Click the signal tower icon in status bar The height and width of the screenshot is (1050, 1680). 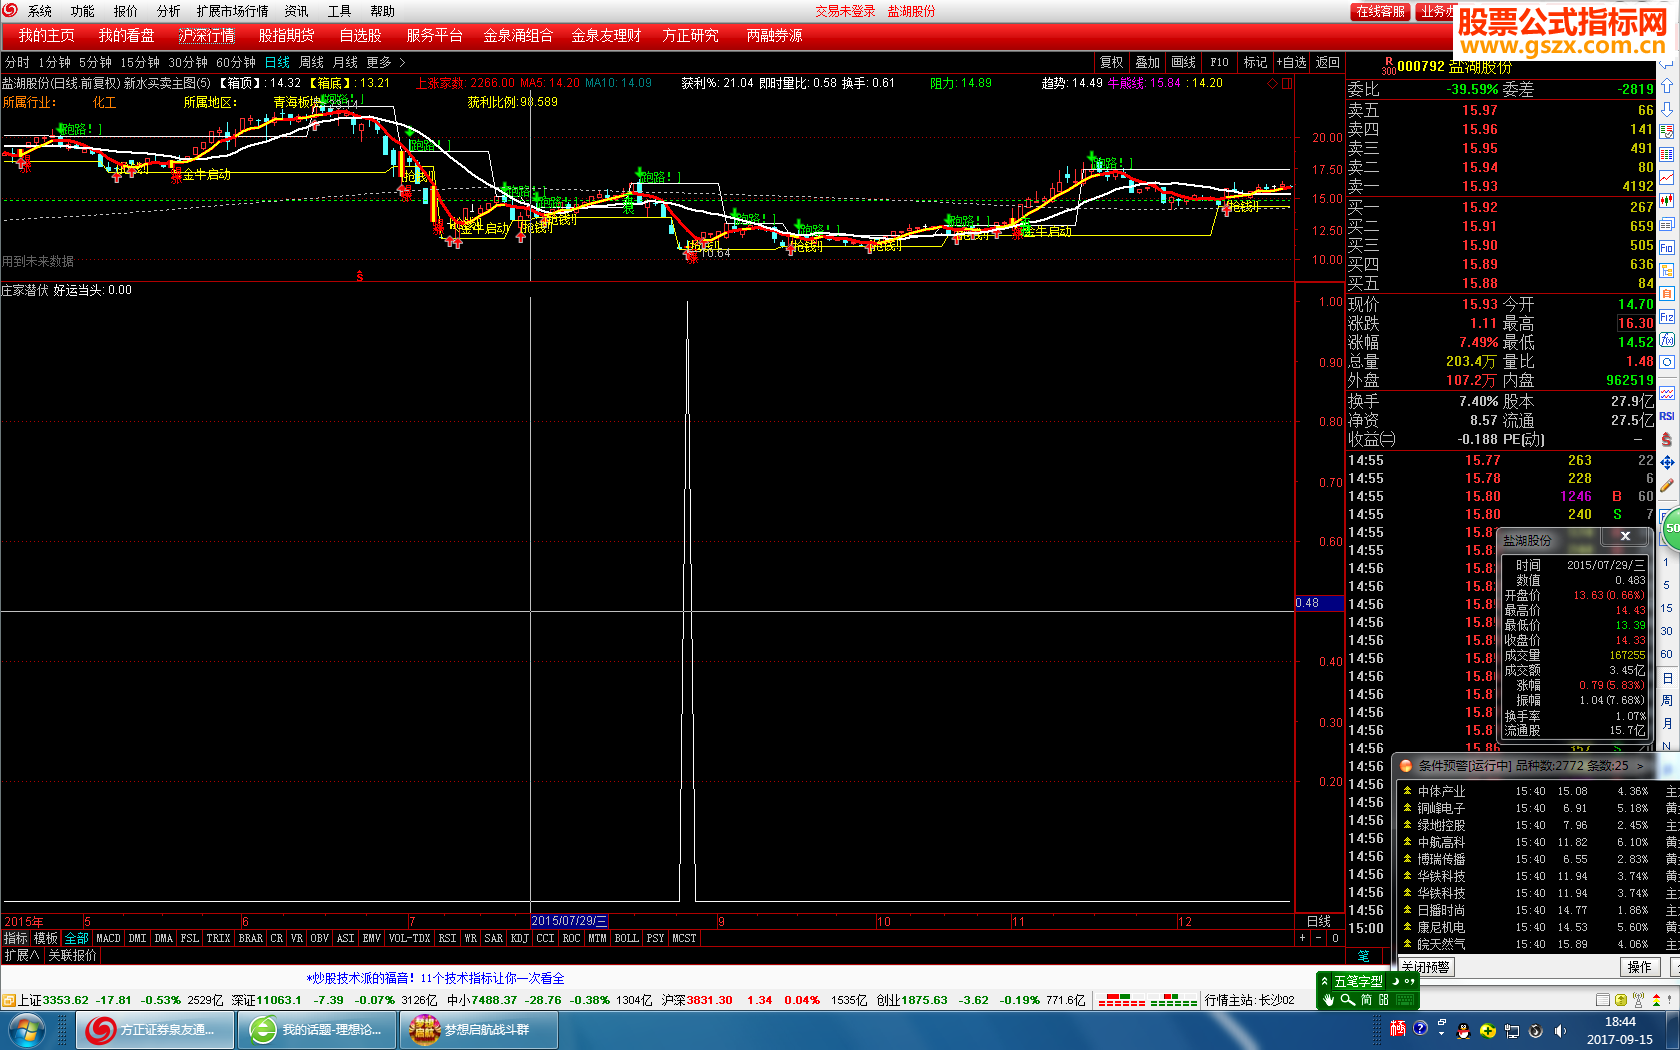click(1638, 1000)
